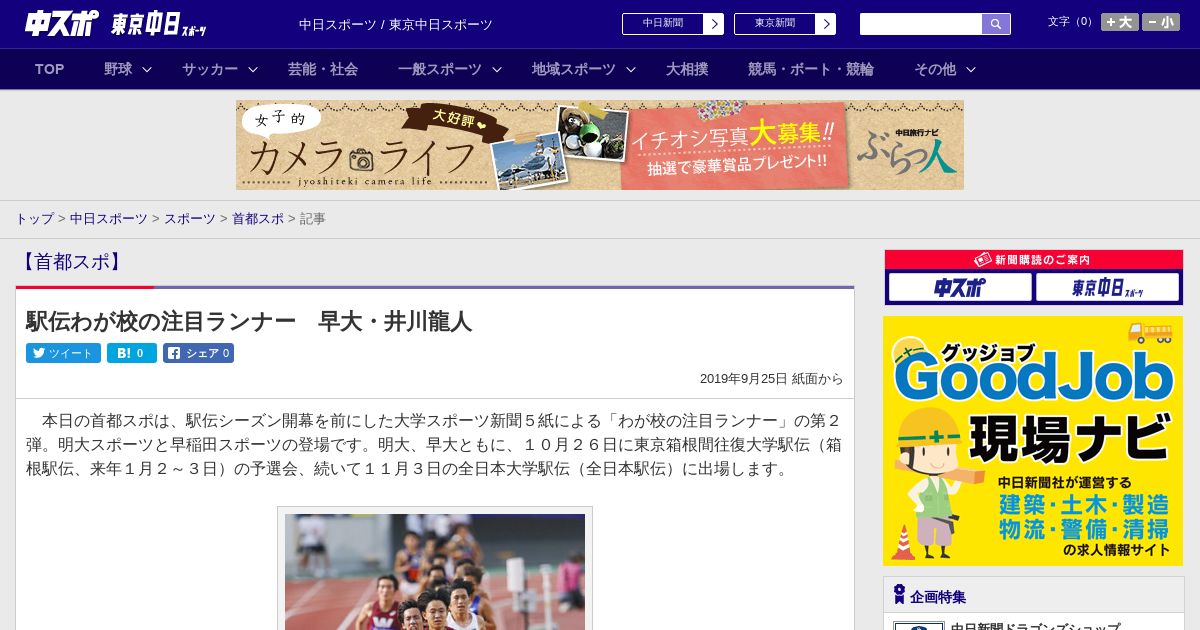Screen dimensions: 1200x630
Task: Click the arrow beside 中日新聞
Action: (x=714, y=24)
